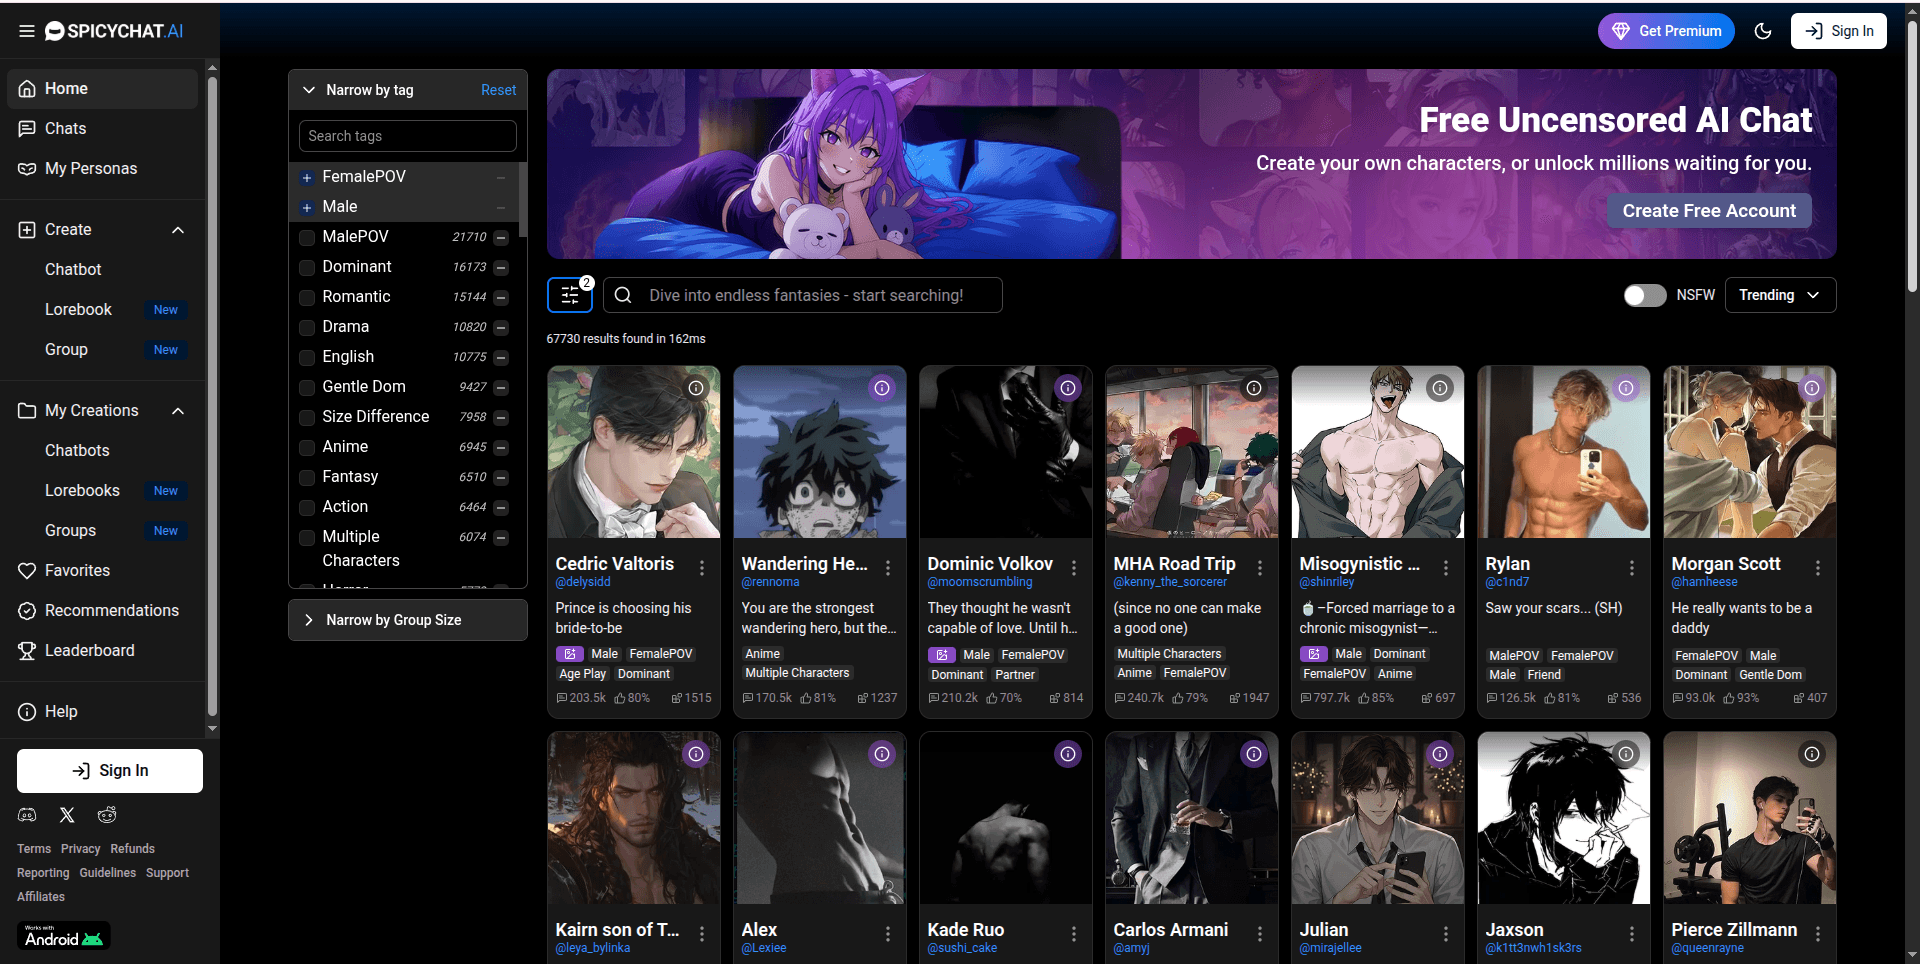Screen dimensions: 1920x964
Task: Check the Romantic tag checkbox
Action: (308, 297)
